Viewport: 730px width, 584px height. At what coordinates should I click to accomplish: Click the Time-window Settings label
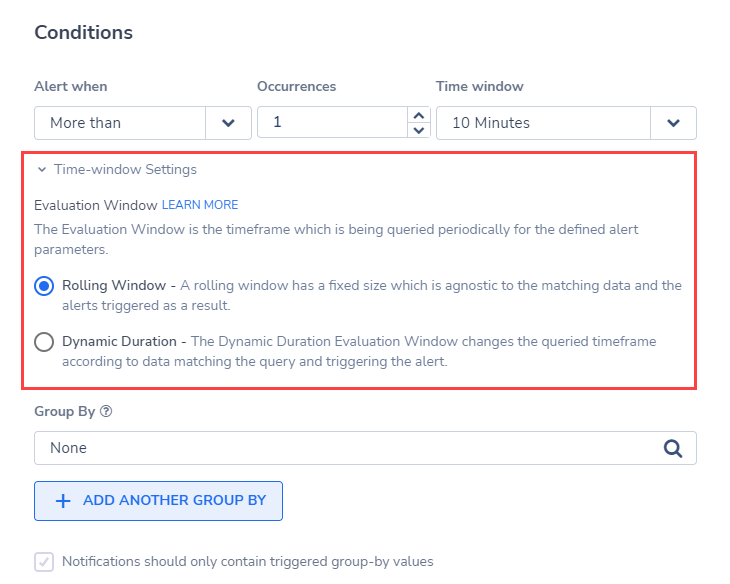[x=125, y=170]
